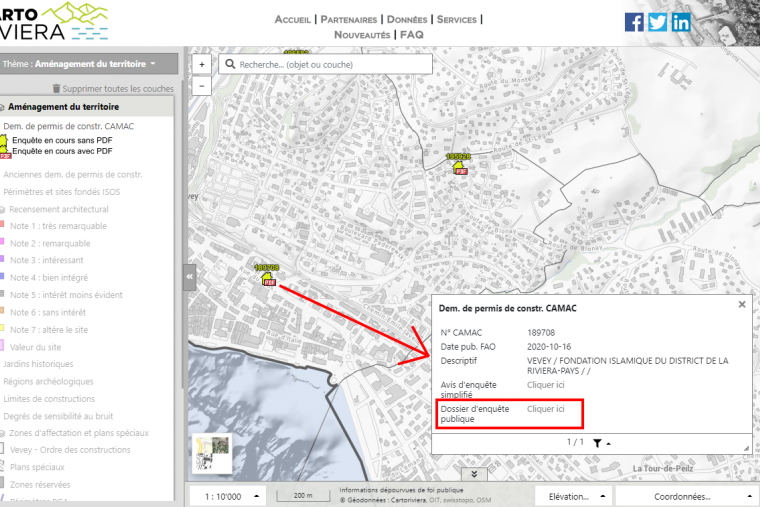
Task: Toggle the Recensement architectural layer
Action: [x=59, y=209]
